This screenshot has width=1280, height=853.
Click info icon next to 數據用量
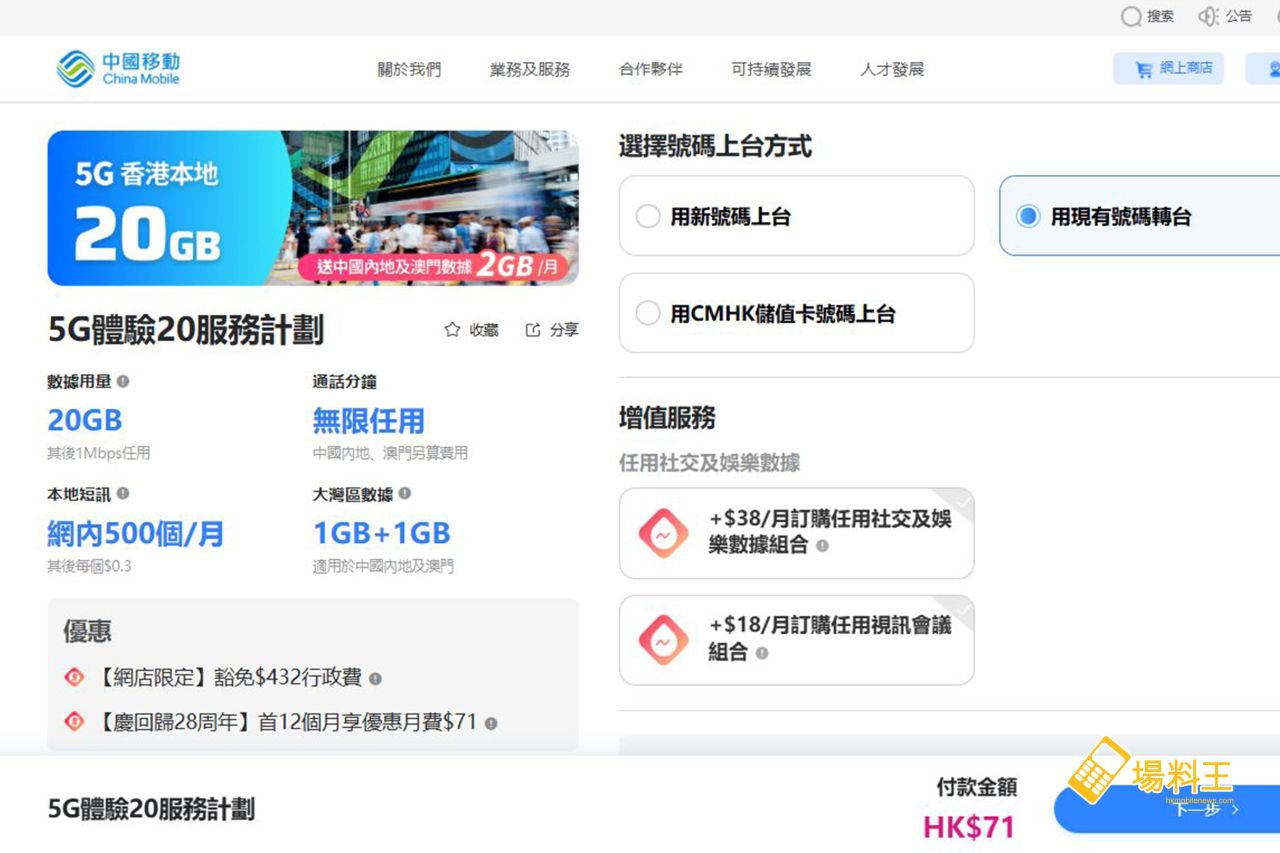123,381
